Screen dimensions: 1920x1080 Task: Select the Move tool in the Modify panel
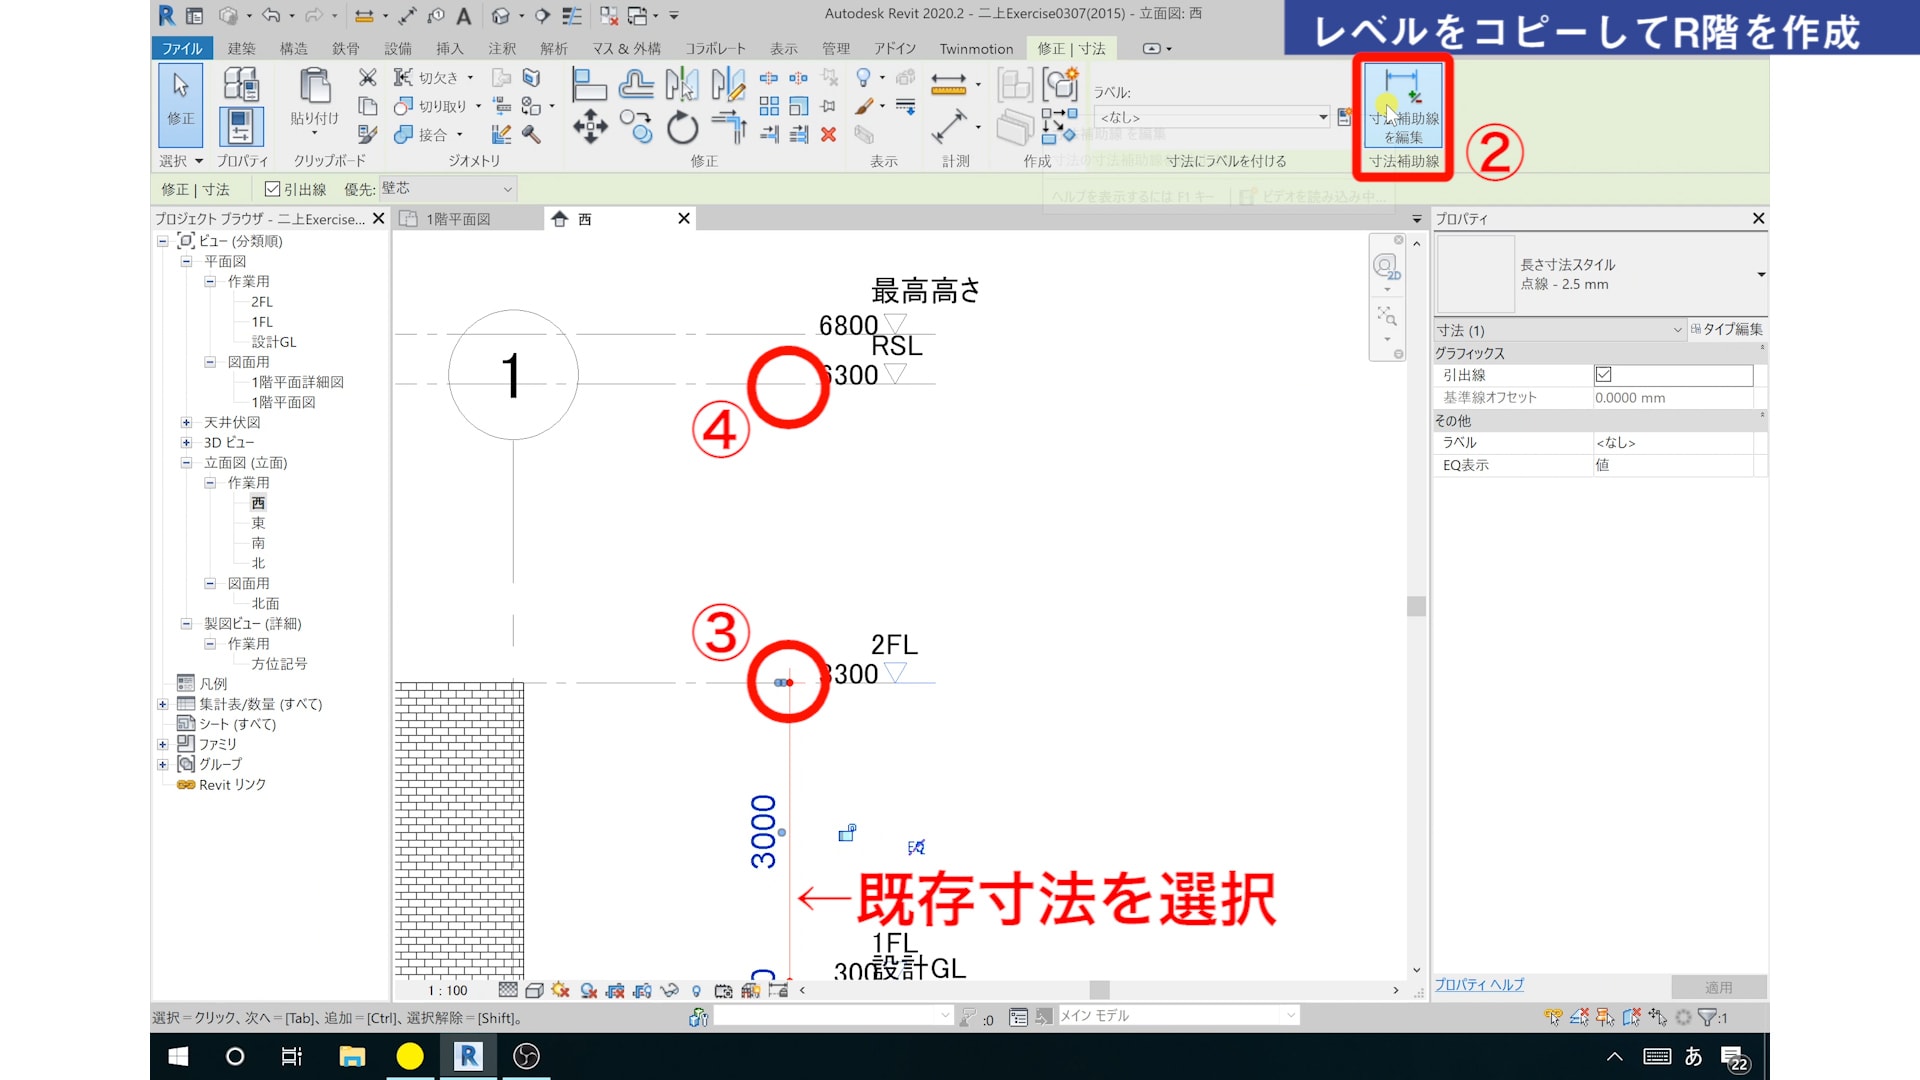tap(590, 128)
